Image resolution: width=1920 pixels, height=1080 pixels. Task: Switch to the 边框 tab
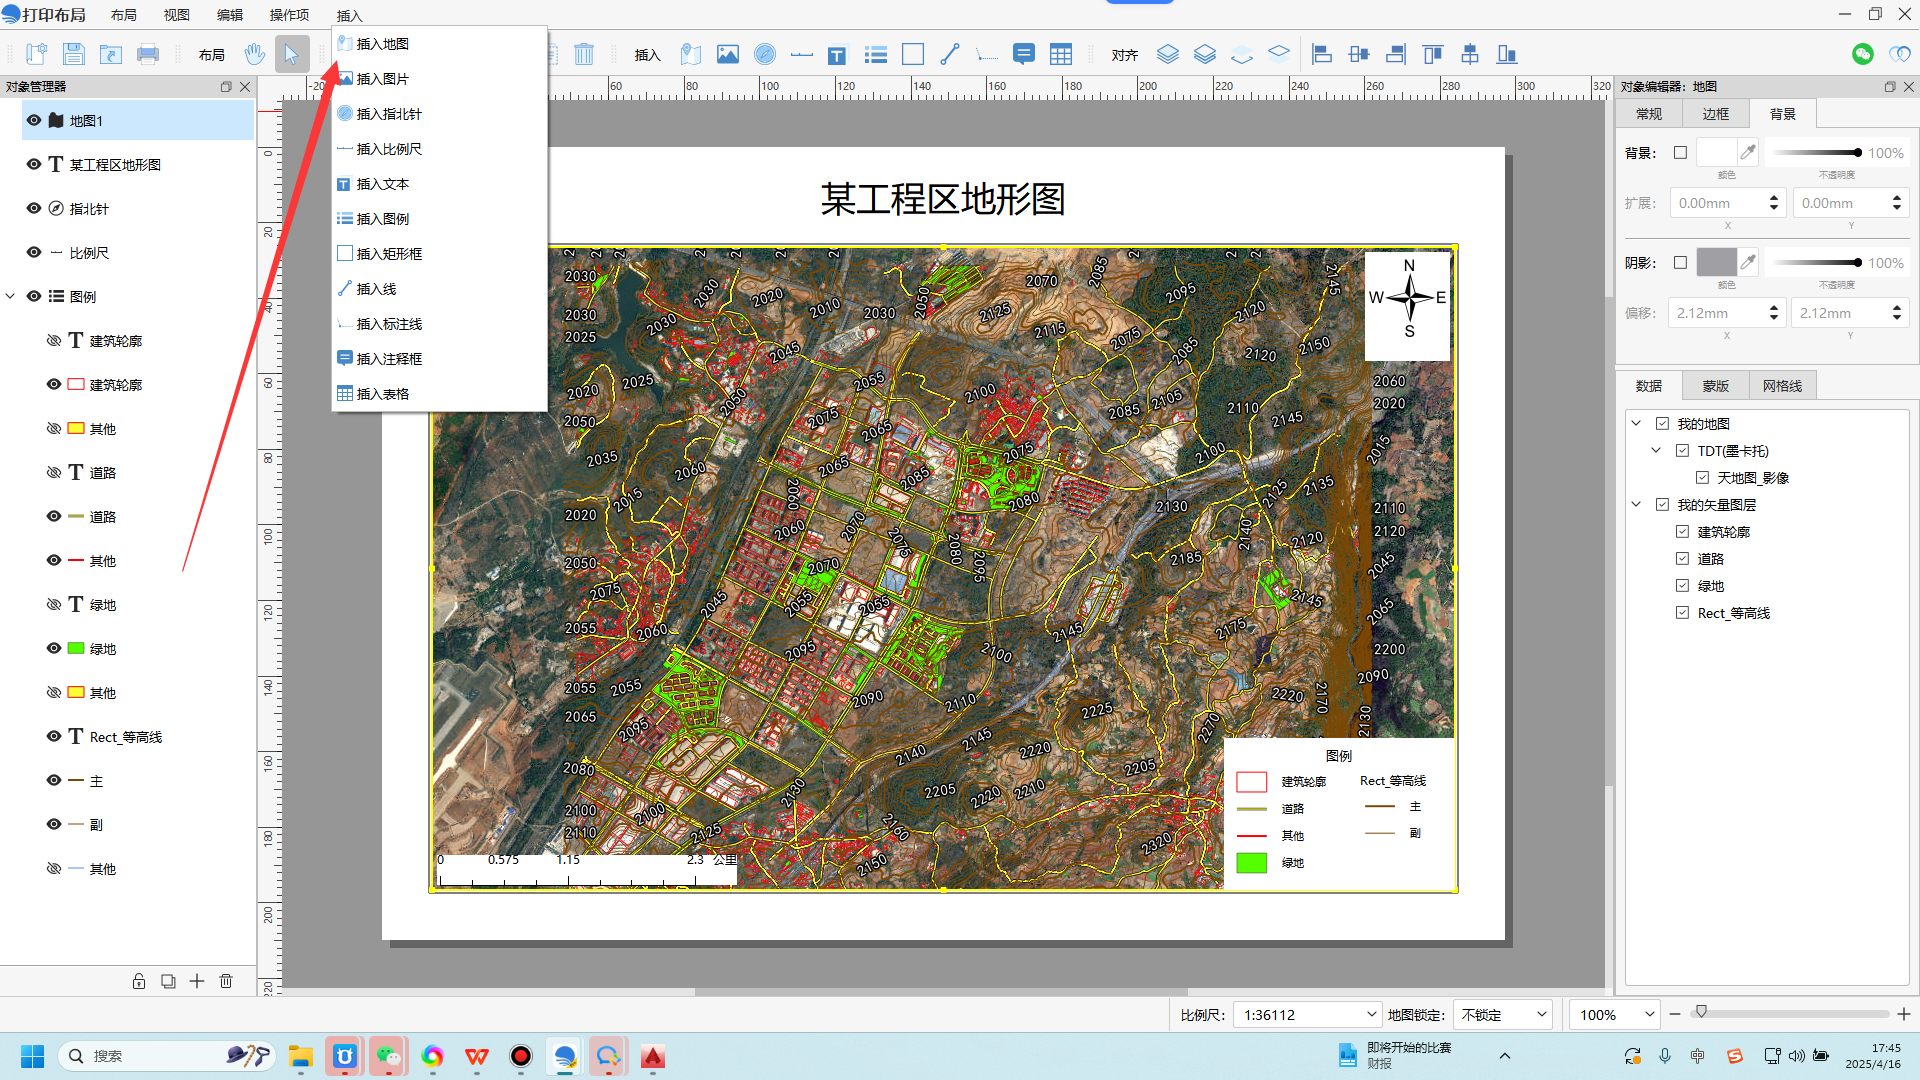click(1716, 114)
